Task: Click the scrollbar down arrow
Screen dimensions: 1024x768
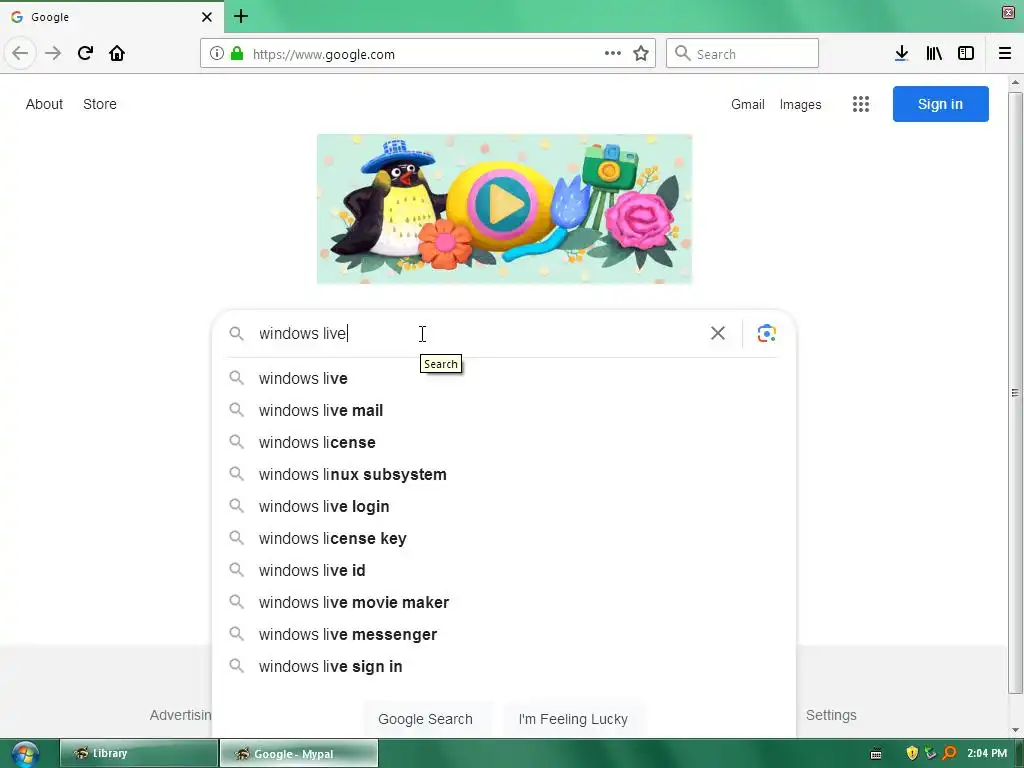Action: (x=1015, y=729)
